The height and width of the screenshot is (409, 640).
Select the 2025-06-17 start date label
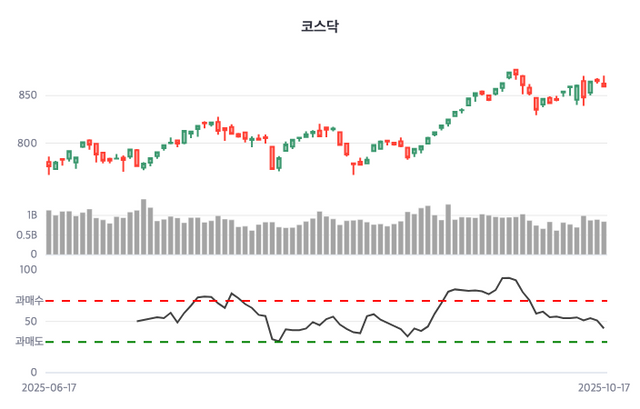pos(49,387)
